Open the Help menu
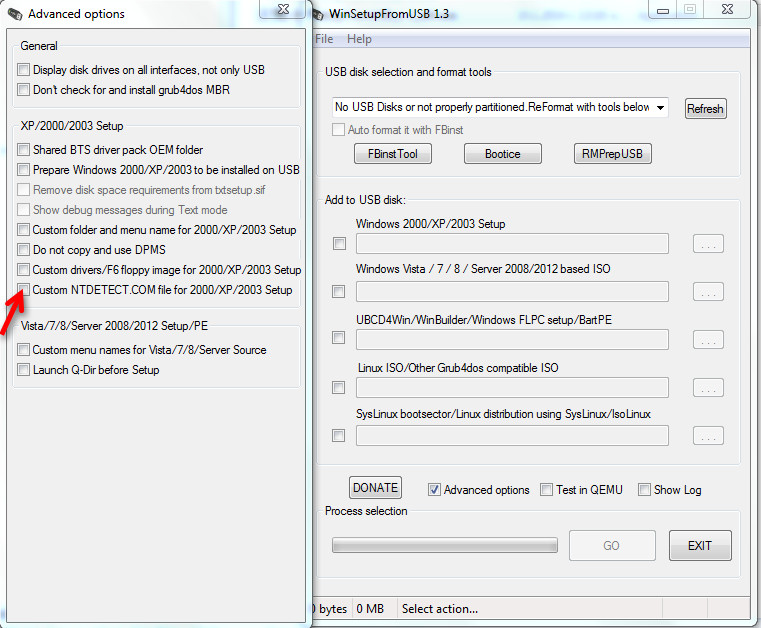761x628 pixels. pos(359,39)
